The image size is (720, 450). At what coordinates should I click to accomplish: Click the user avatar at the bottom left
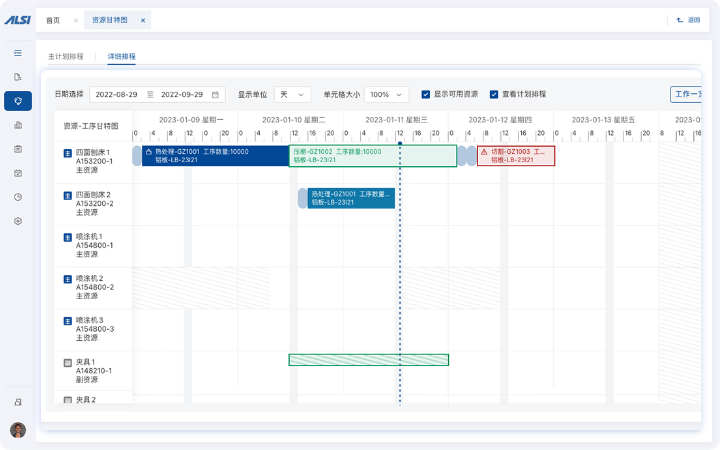pyautogui.click(x=18, y=430)
